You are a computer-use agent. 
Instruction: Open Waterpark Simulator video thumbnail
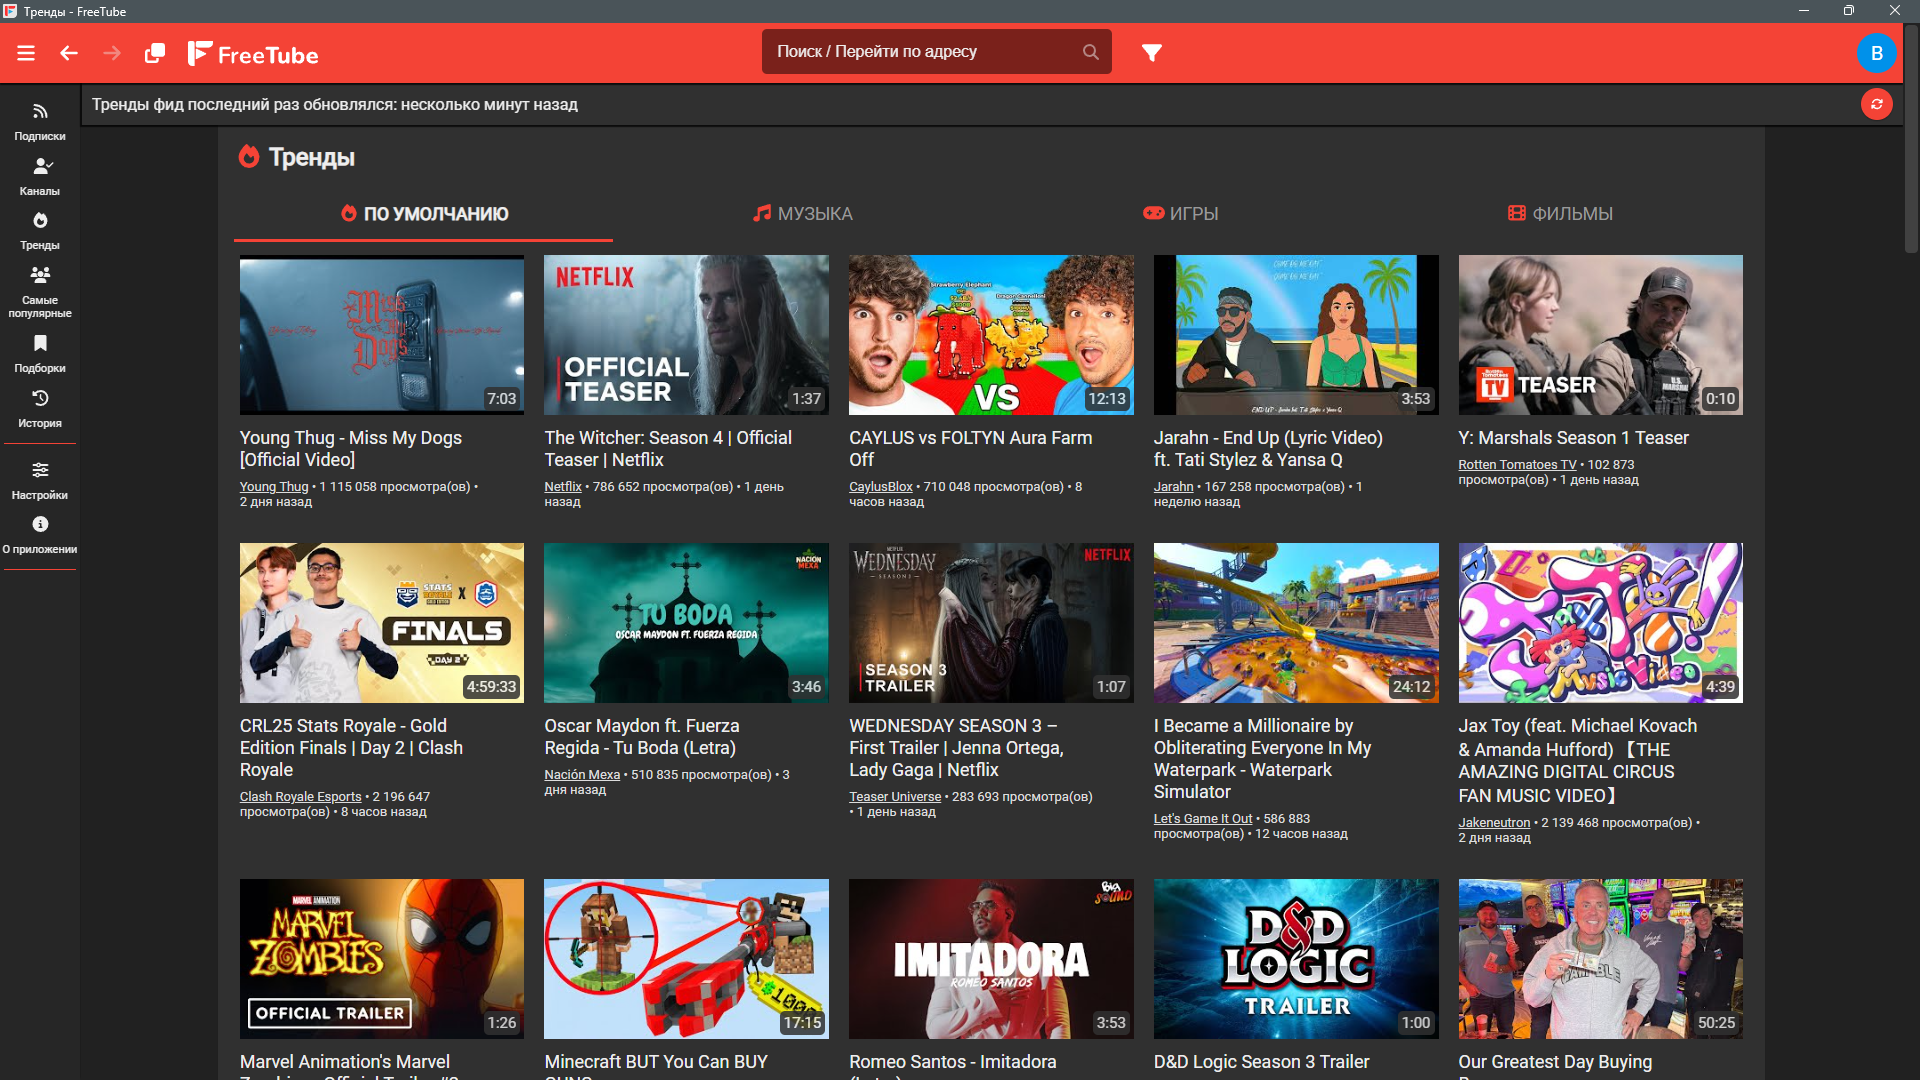[x=1296, y=623]
